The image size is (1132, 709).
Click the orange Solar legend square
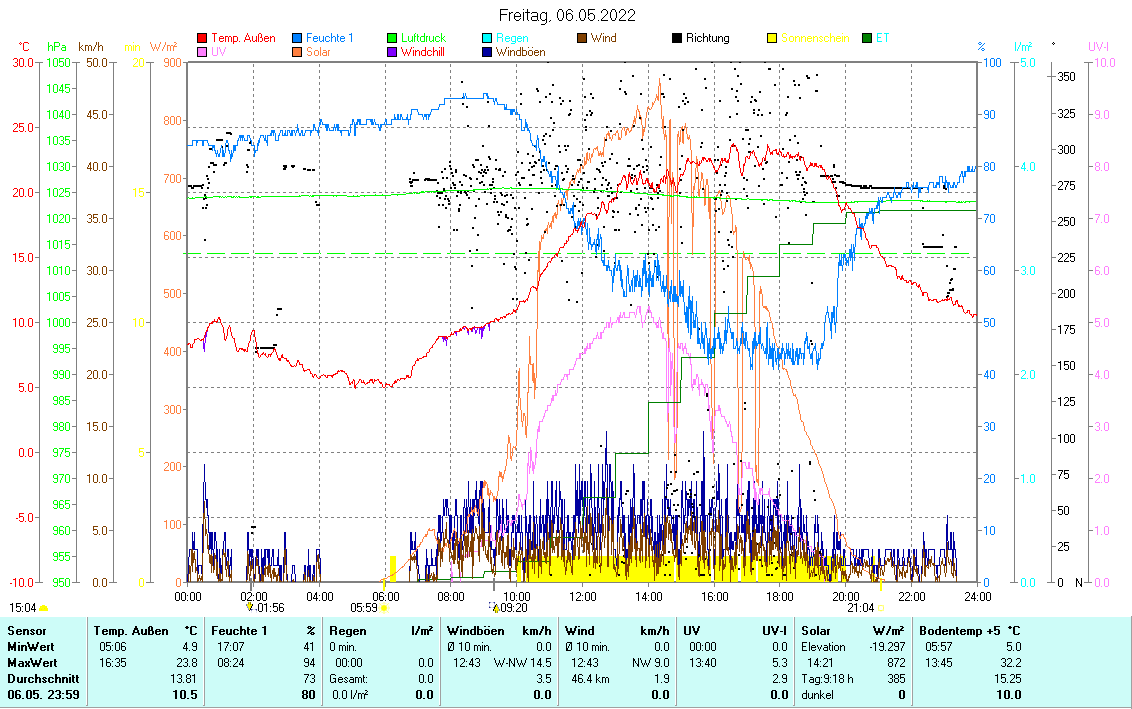tap(299, 52)
